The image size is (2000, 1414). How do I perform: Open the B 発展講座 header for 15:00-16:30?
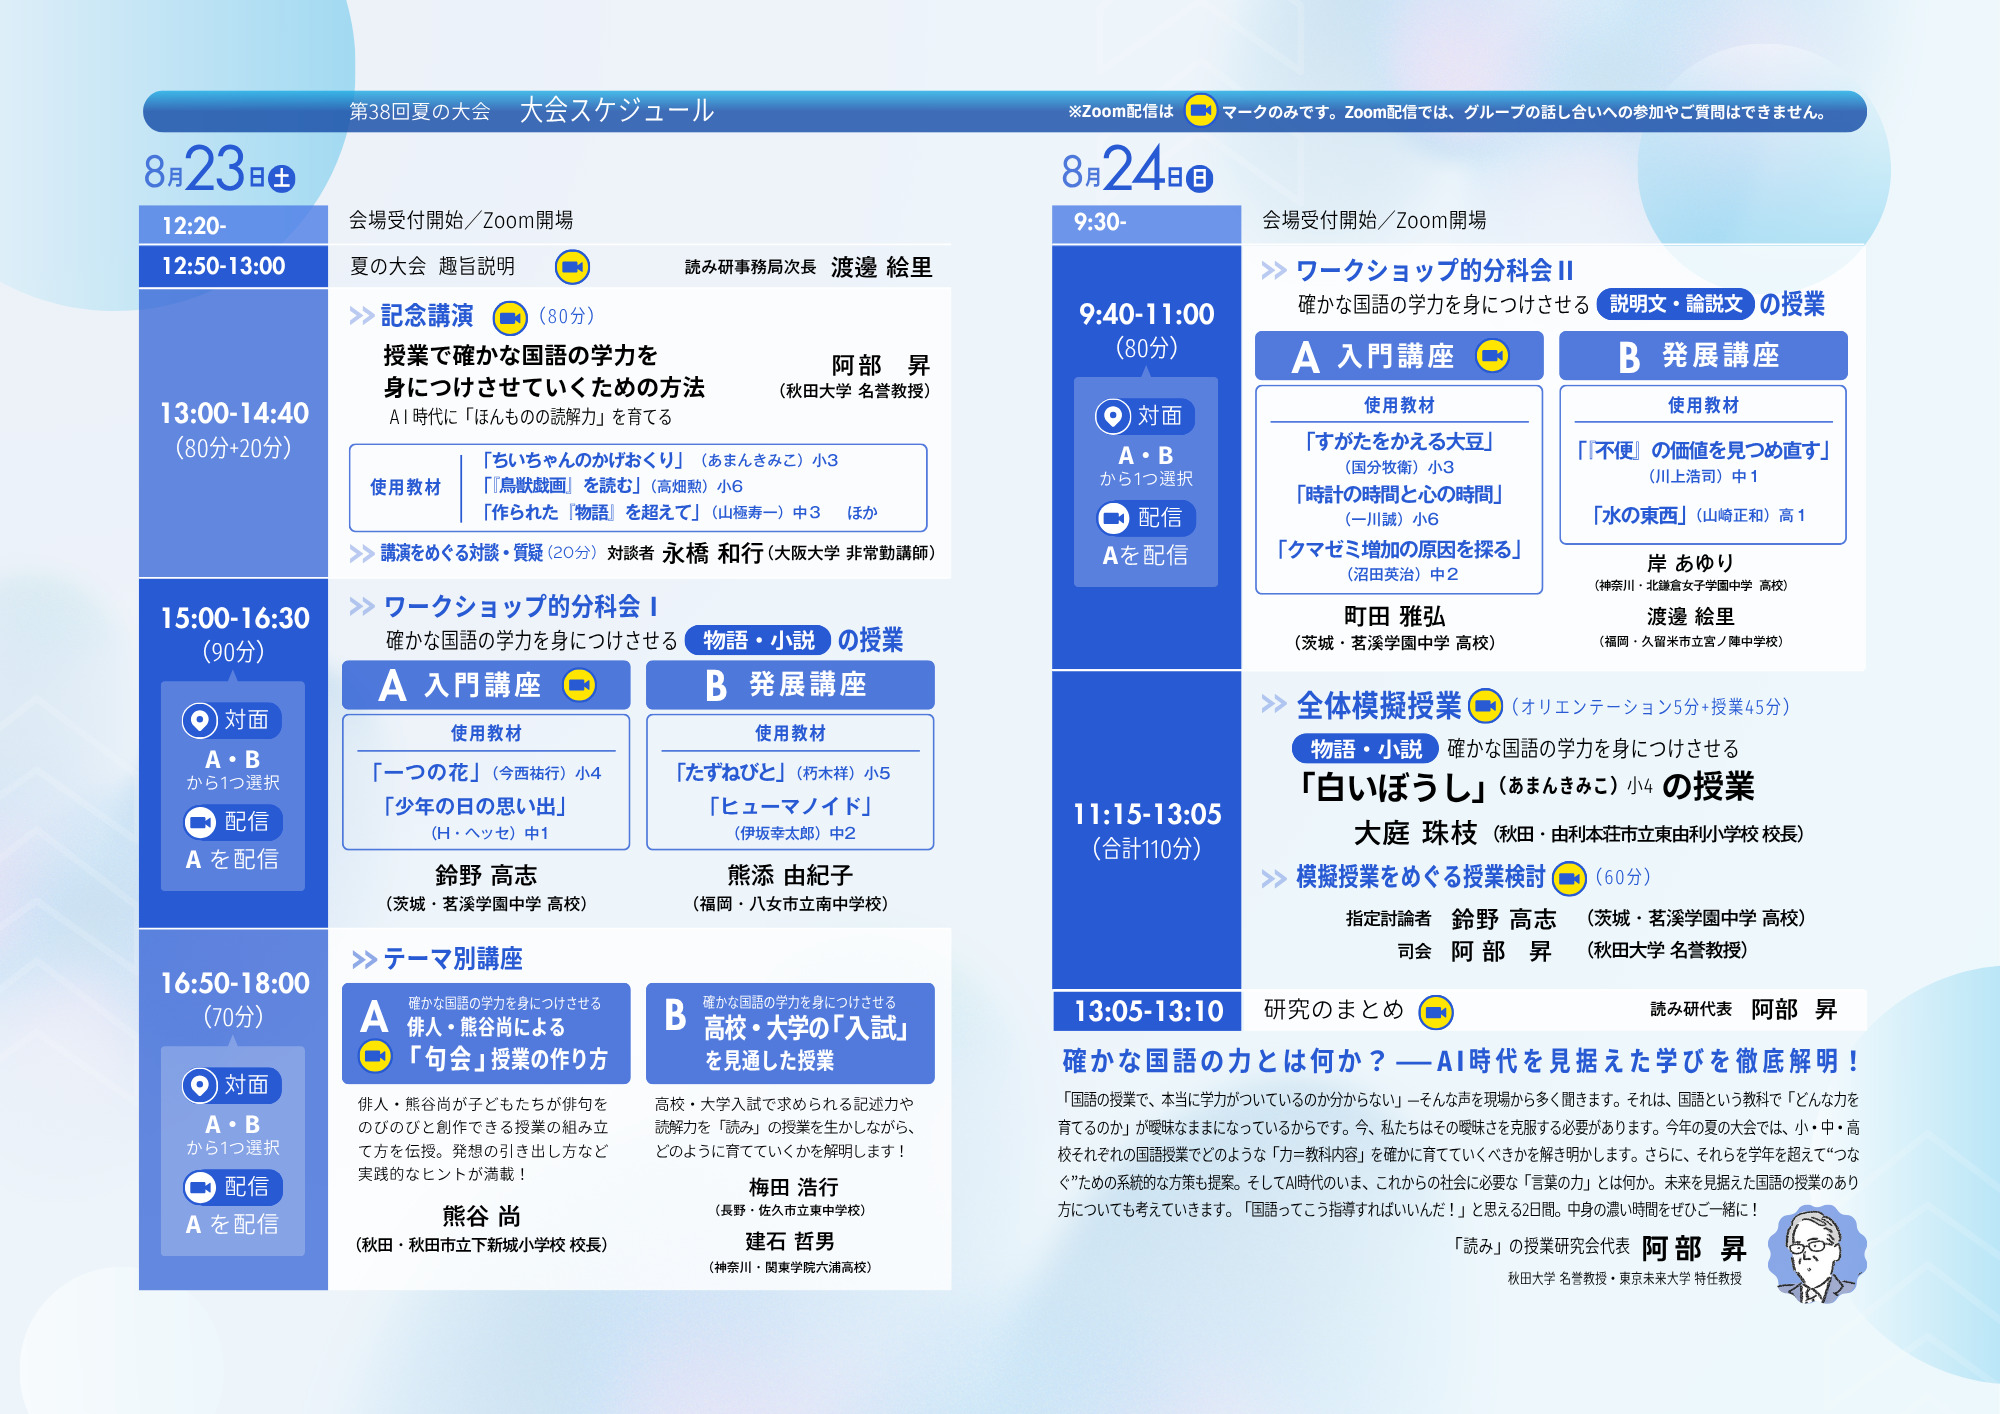pos(790,685)
